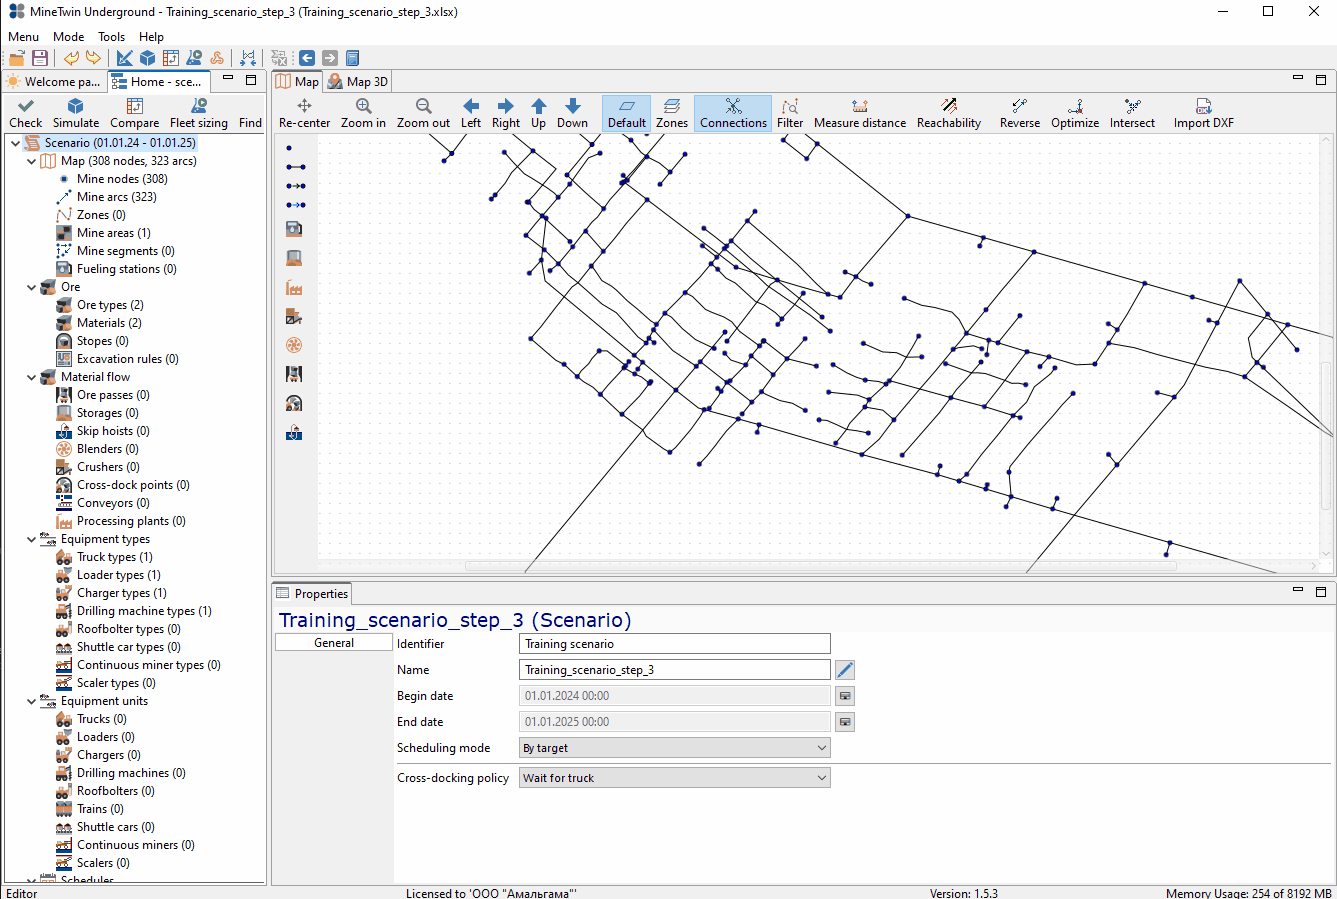Zoom in on the map
The height and width of the screenshot is (899, 1337).
click(x=363, y=113)
